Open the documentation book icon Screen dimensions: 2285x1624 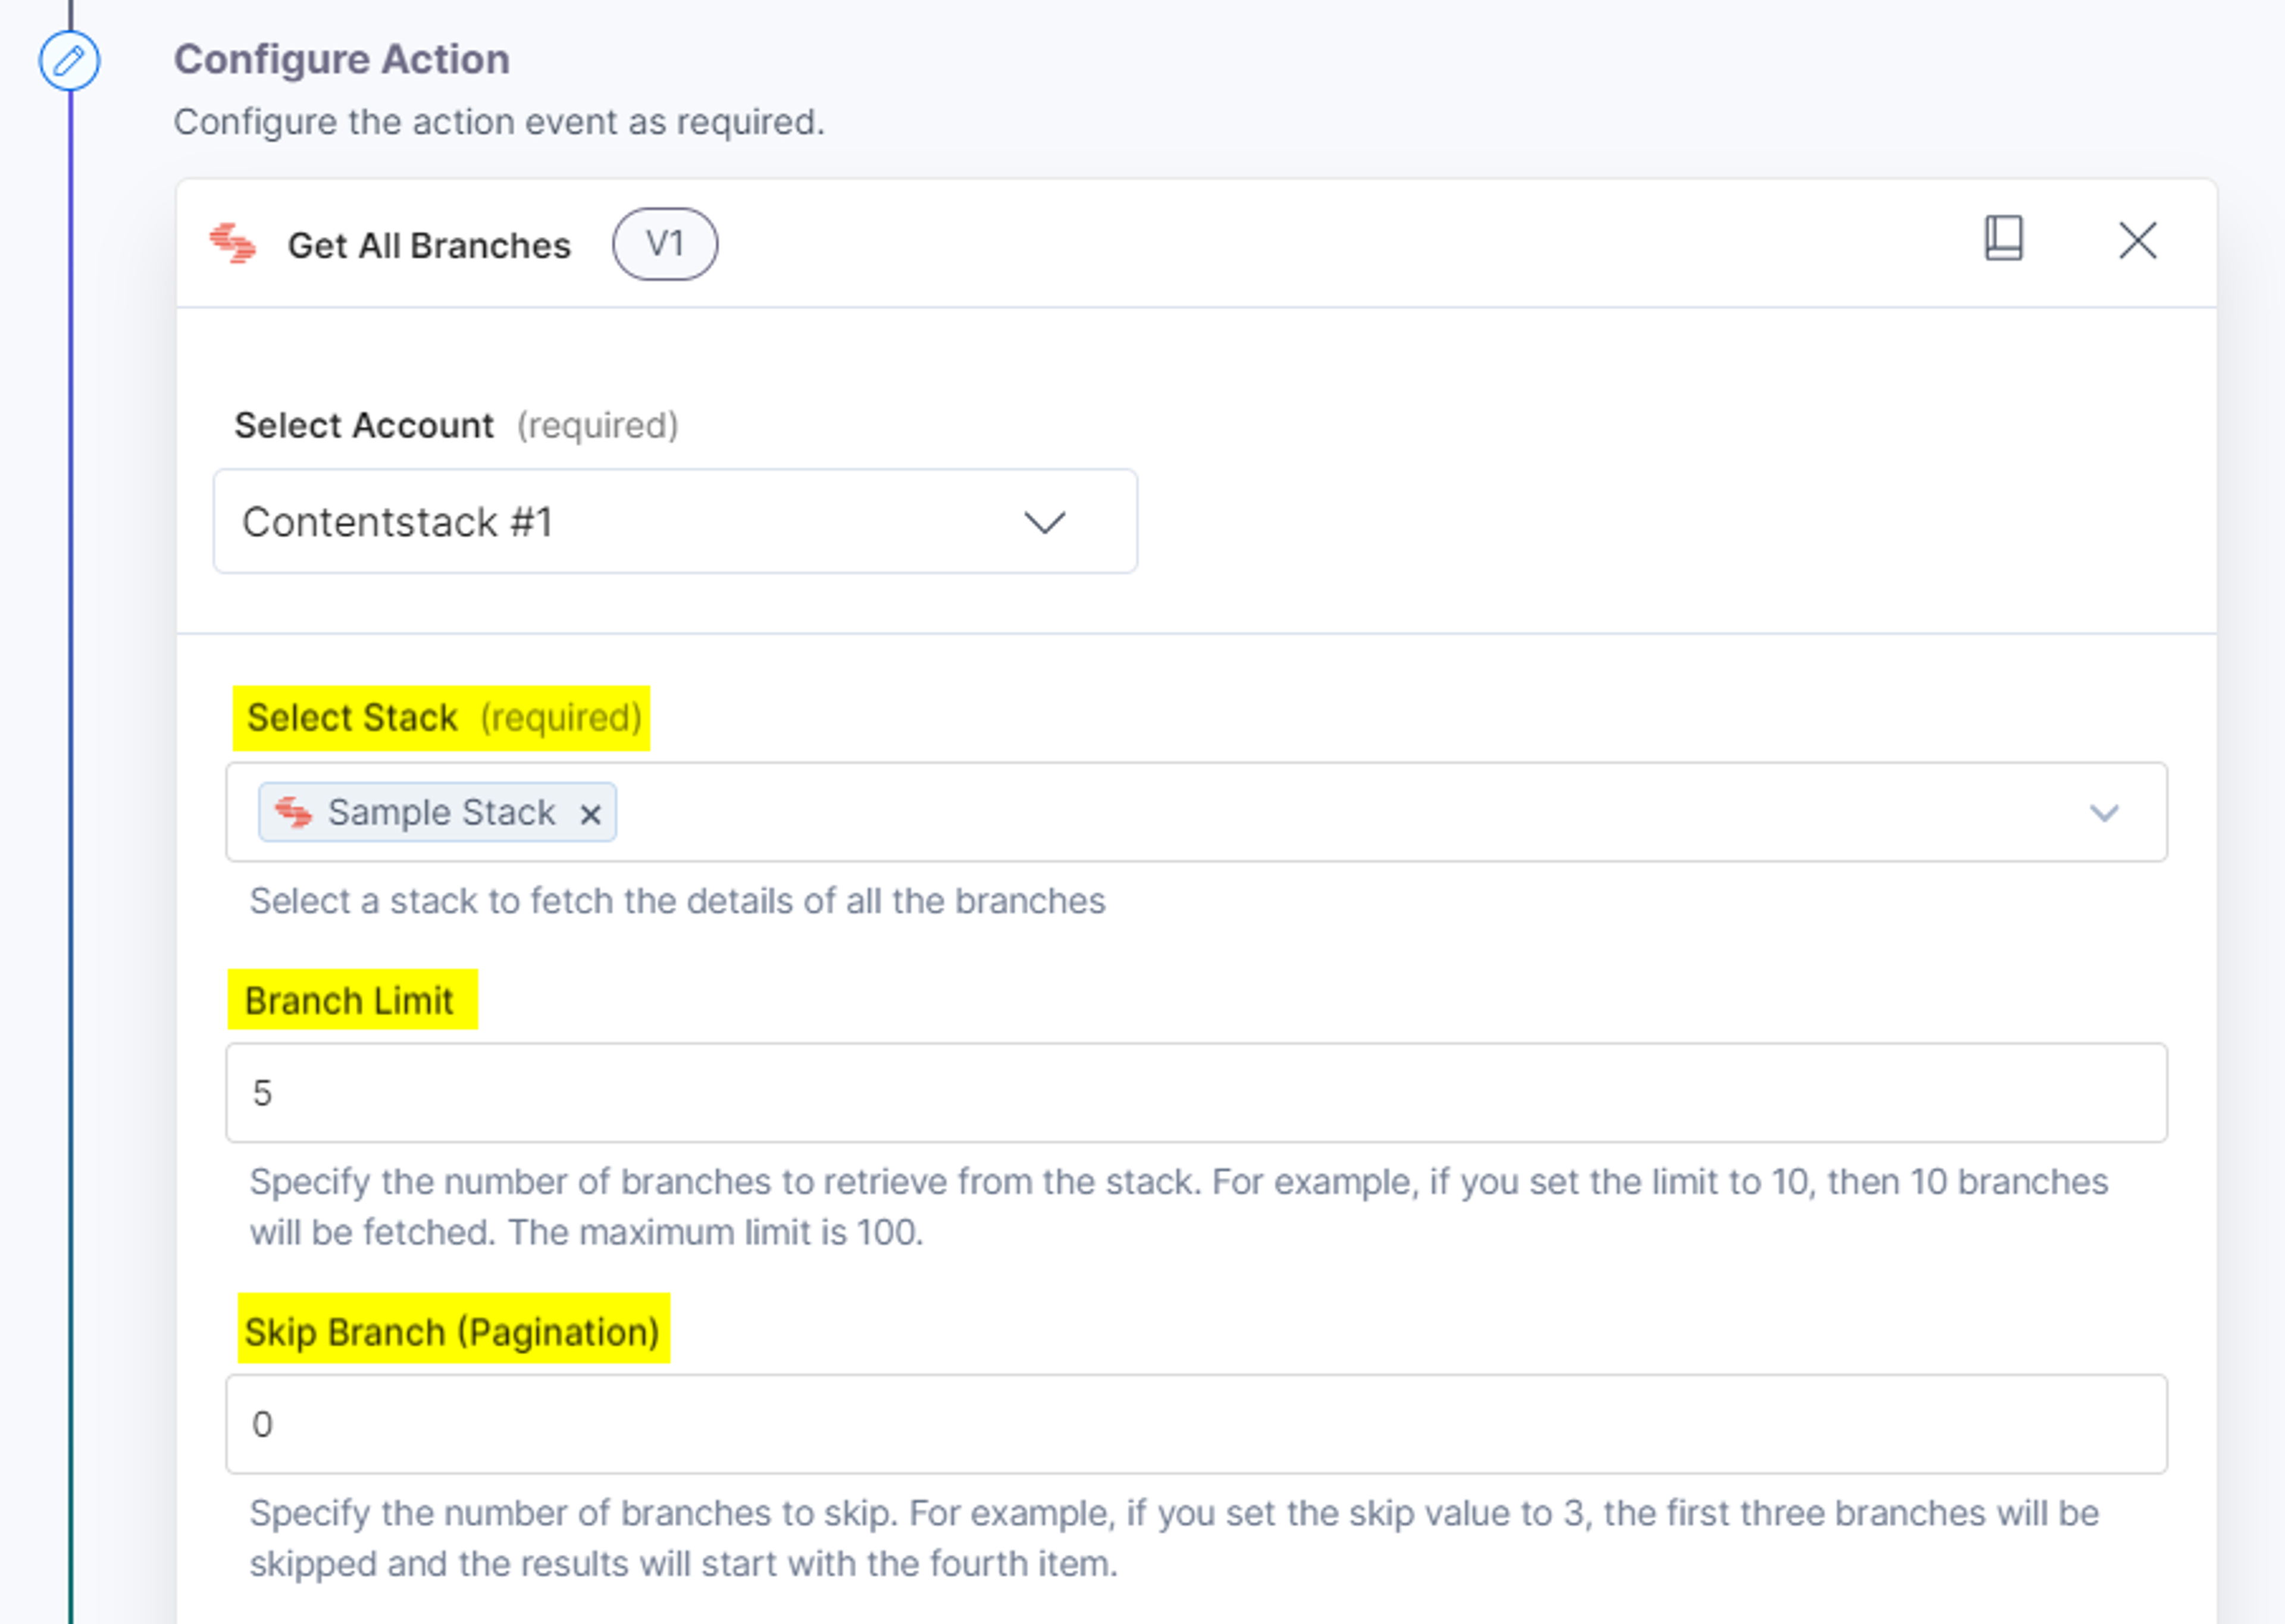2004,239
